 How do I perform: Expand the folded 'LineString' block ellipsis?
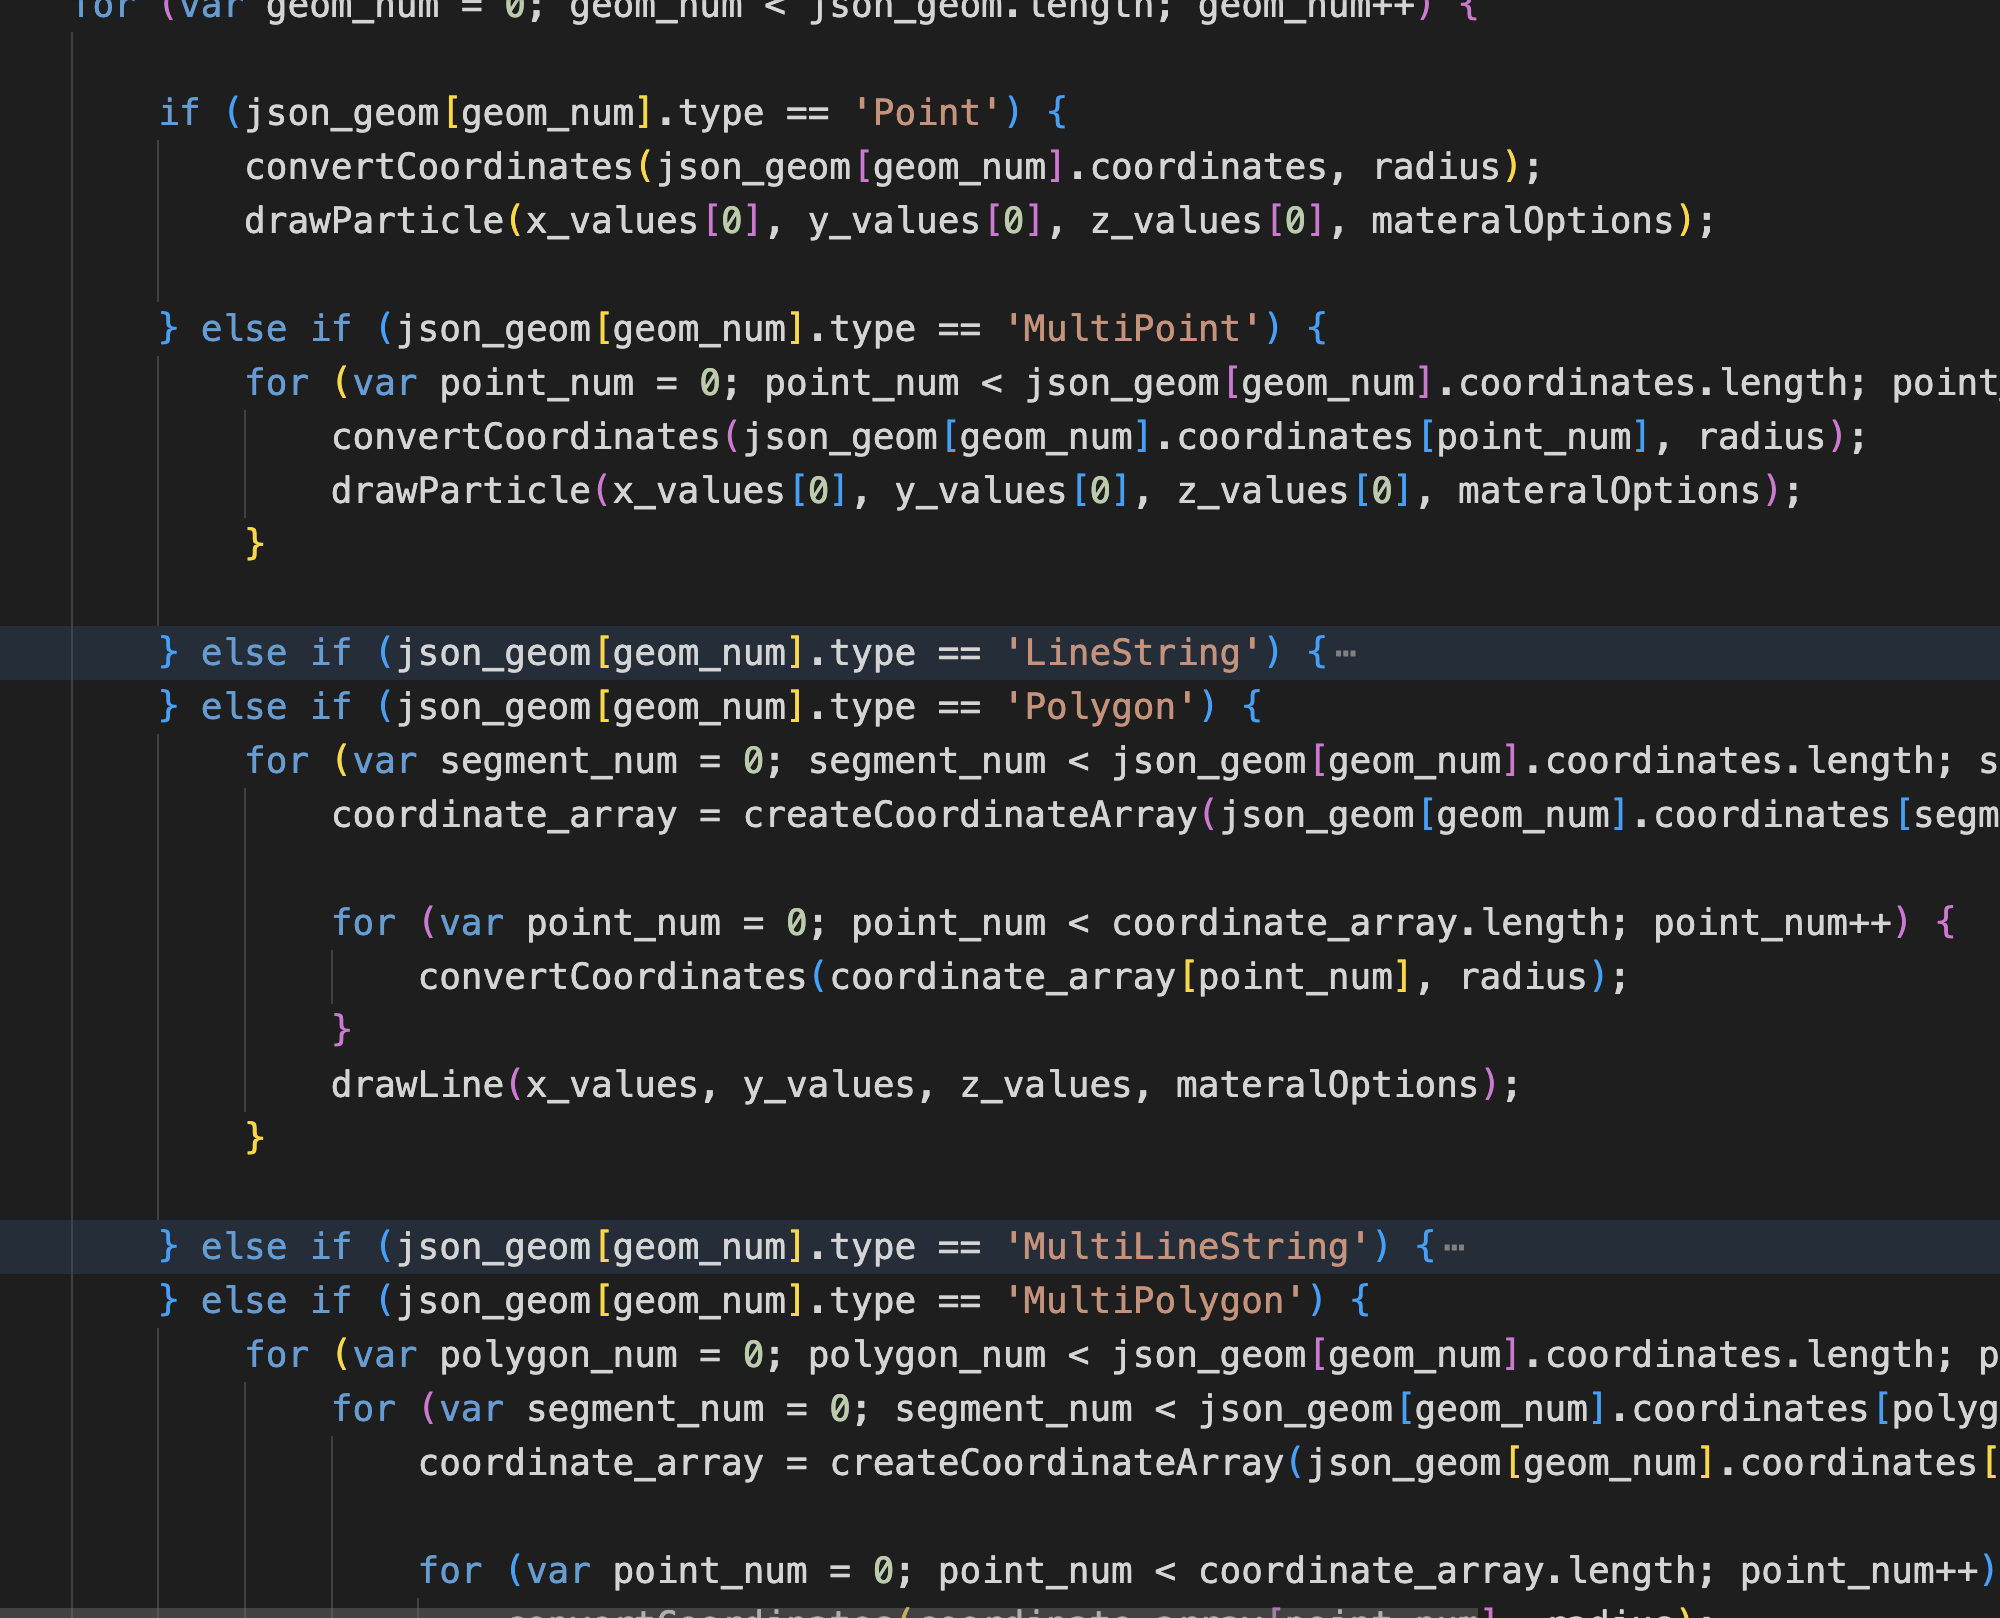[x=1346, y=654]
